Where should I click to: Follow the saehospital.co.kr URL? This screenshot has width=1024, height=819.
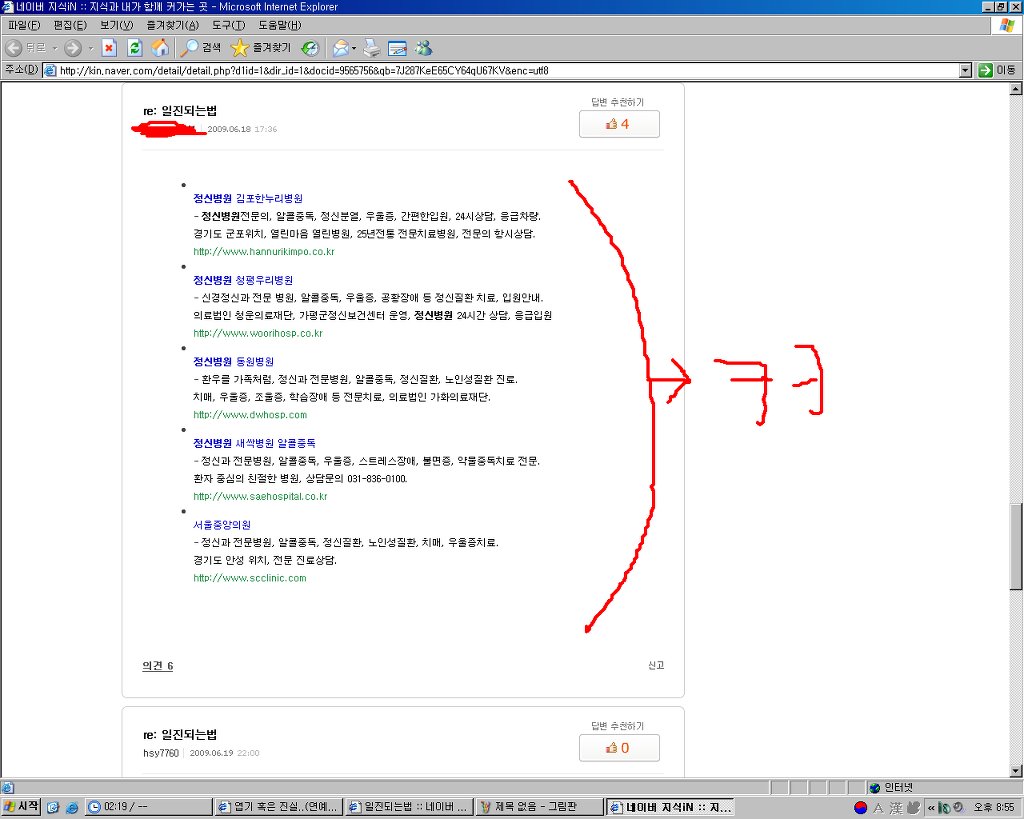tap(260, 496)
